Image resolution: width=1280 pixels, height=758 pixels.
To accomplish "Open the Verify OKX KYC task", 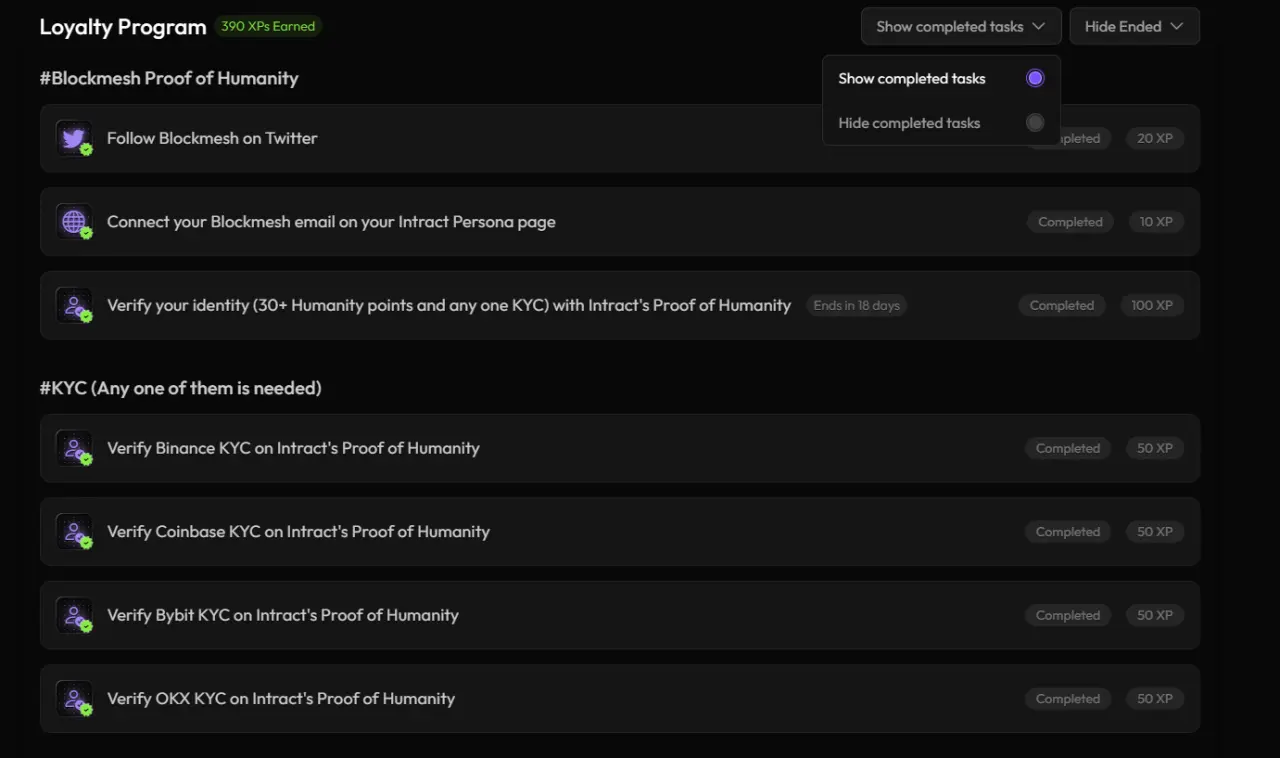I will (x=620, y=699).
